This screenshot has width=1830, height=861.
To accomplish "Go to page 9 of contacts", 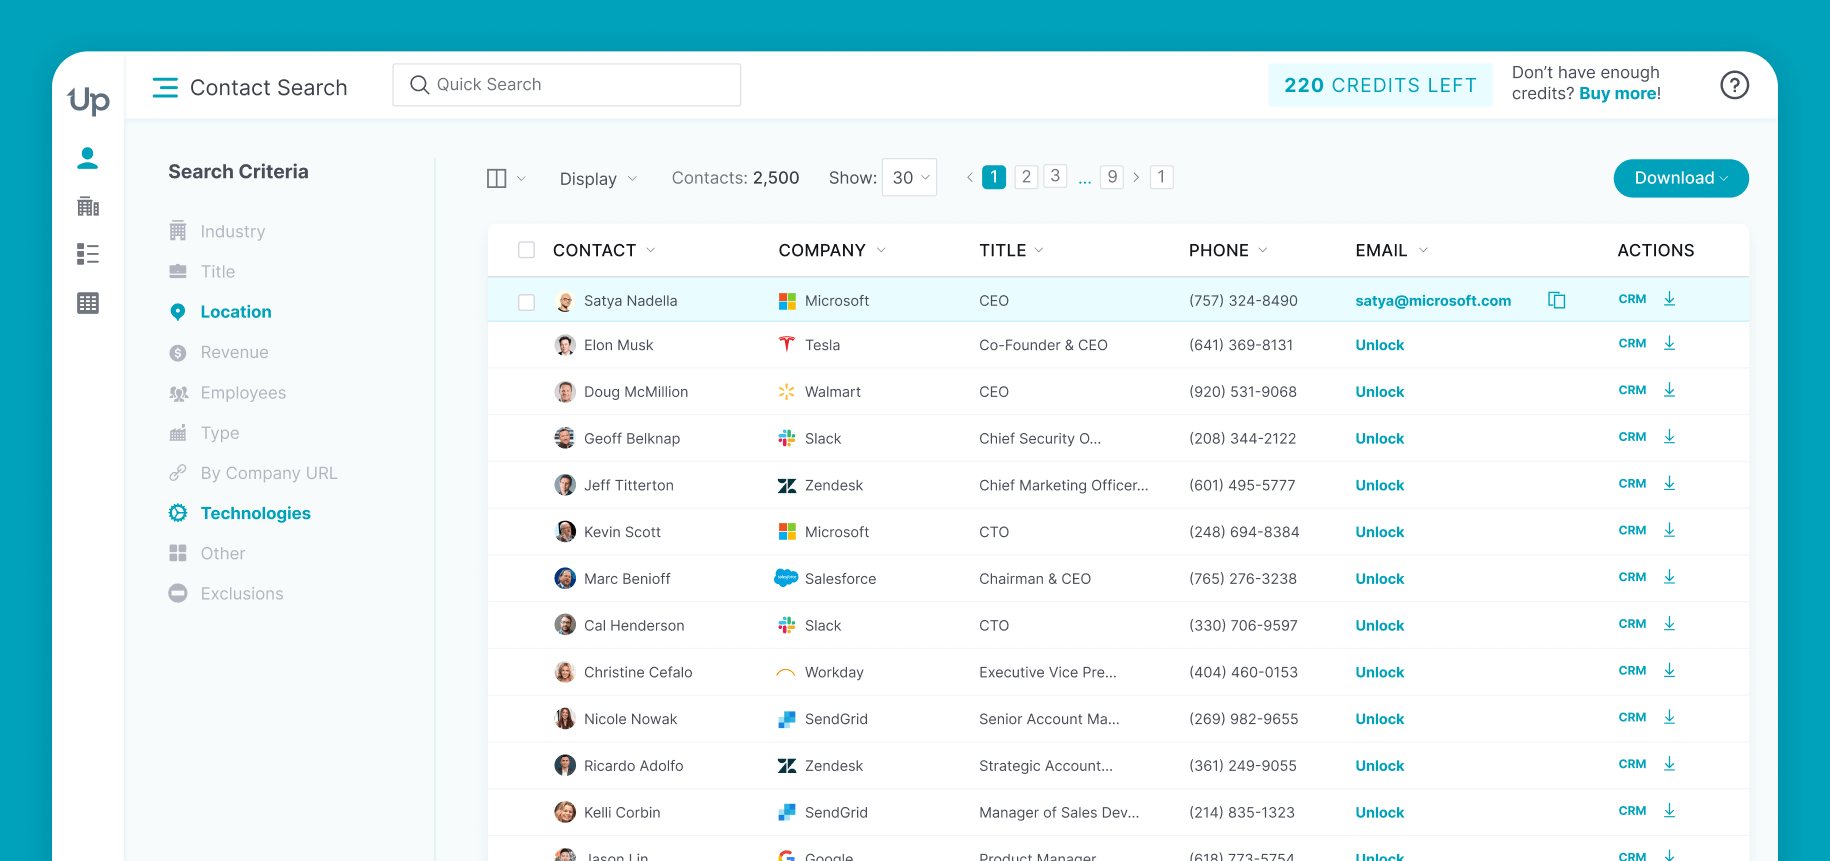I will [x=1112, y=177].
